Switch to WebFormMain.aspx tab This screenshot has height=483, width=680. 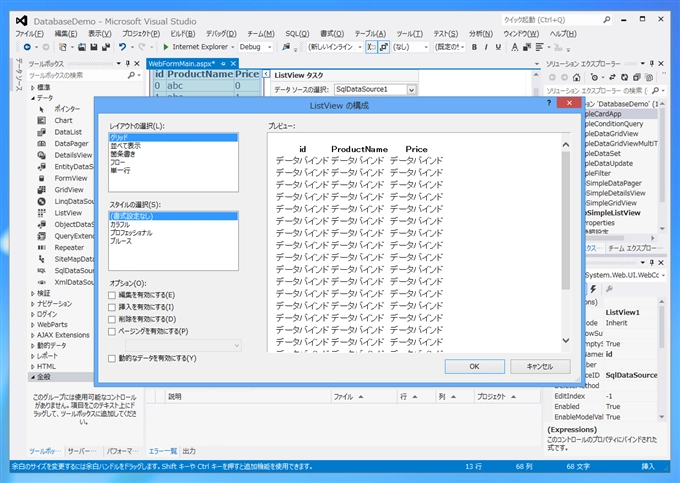181,64
